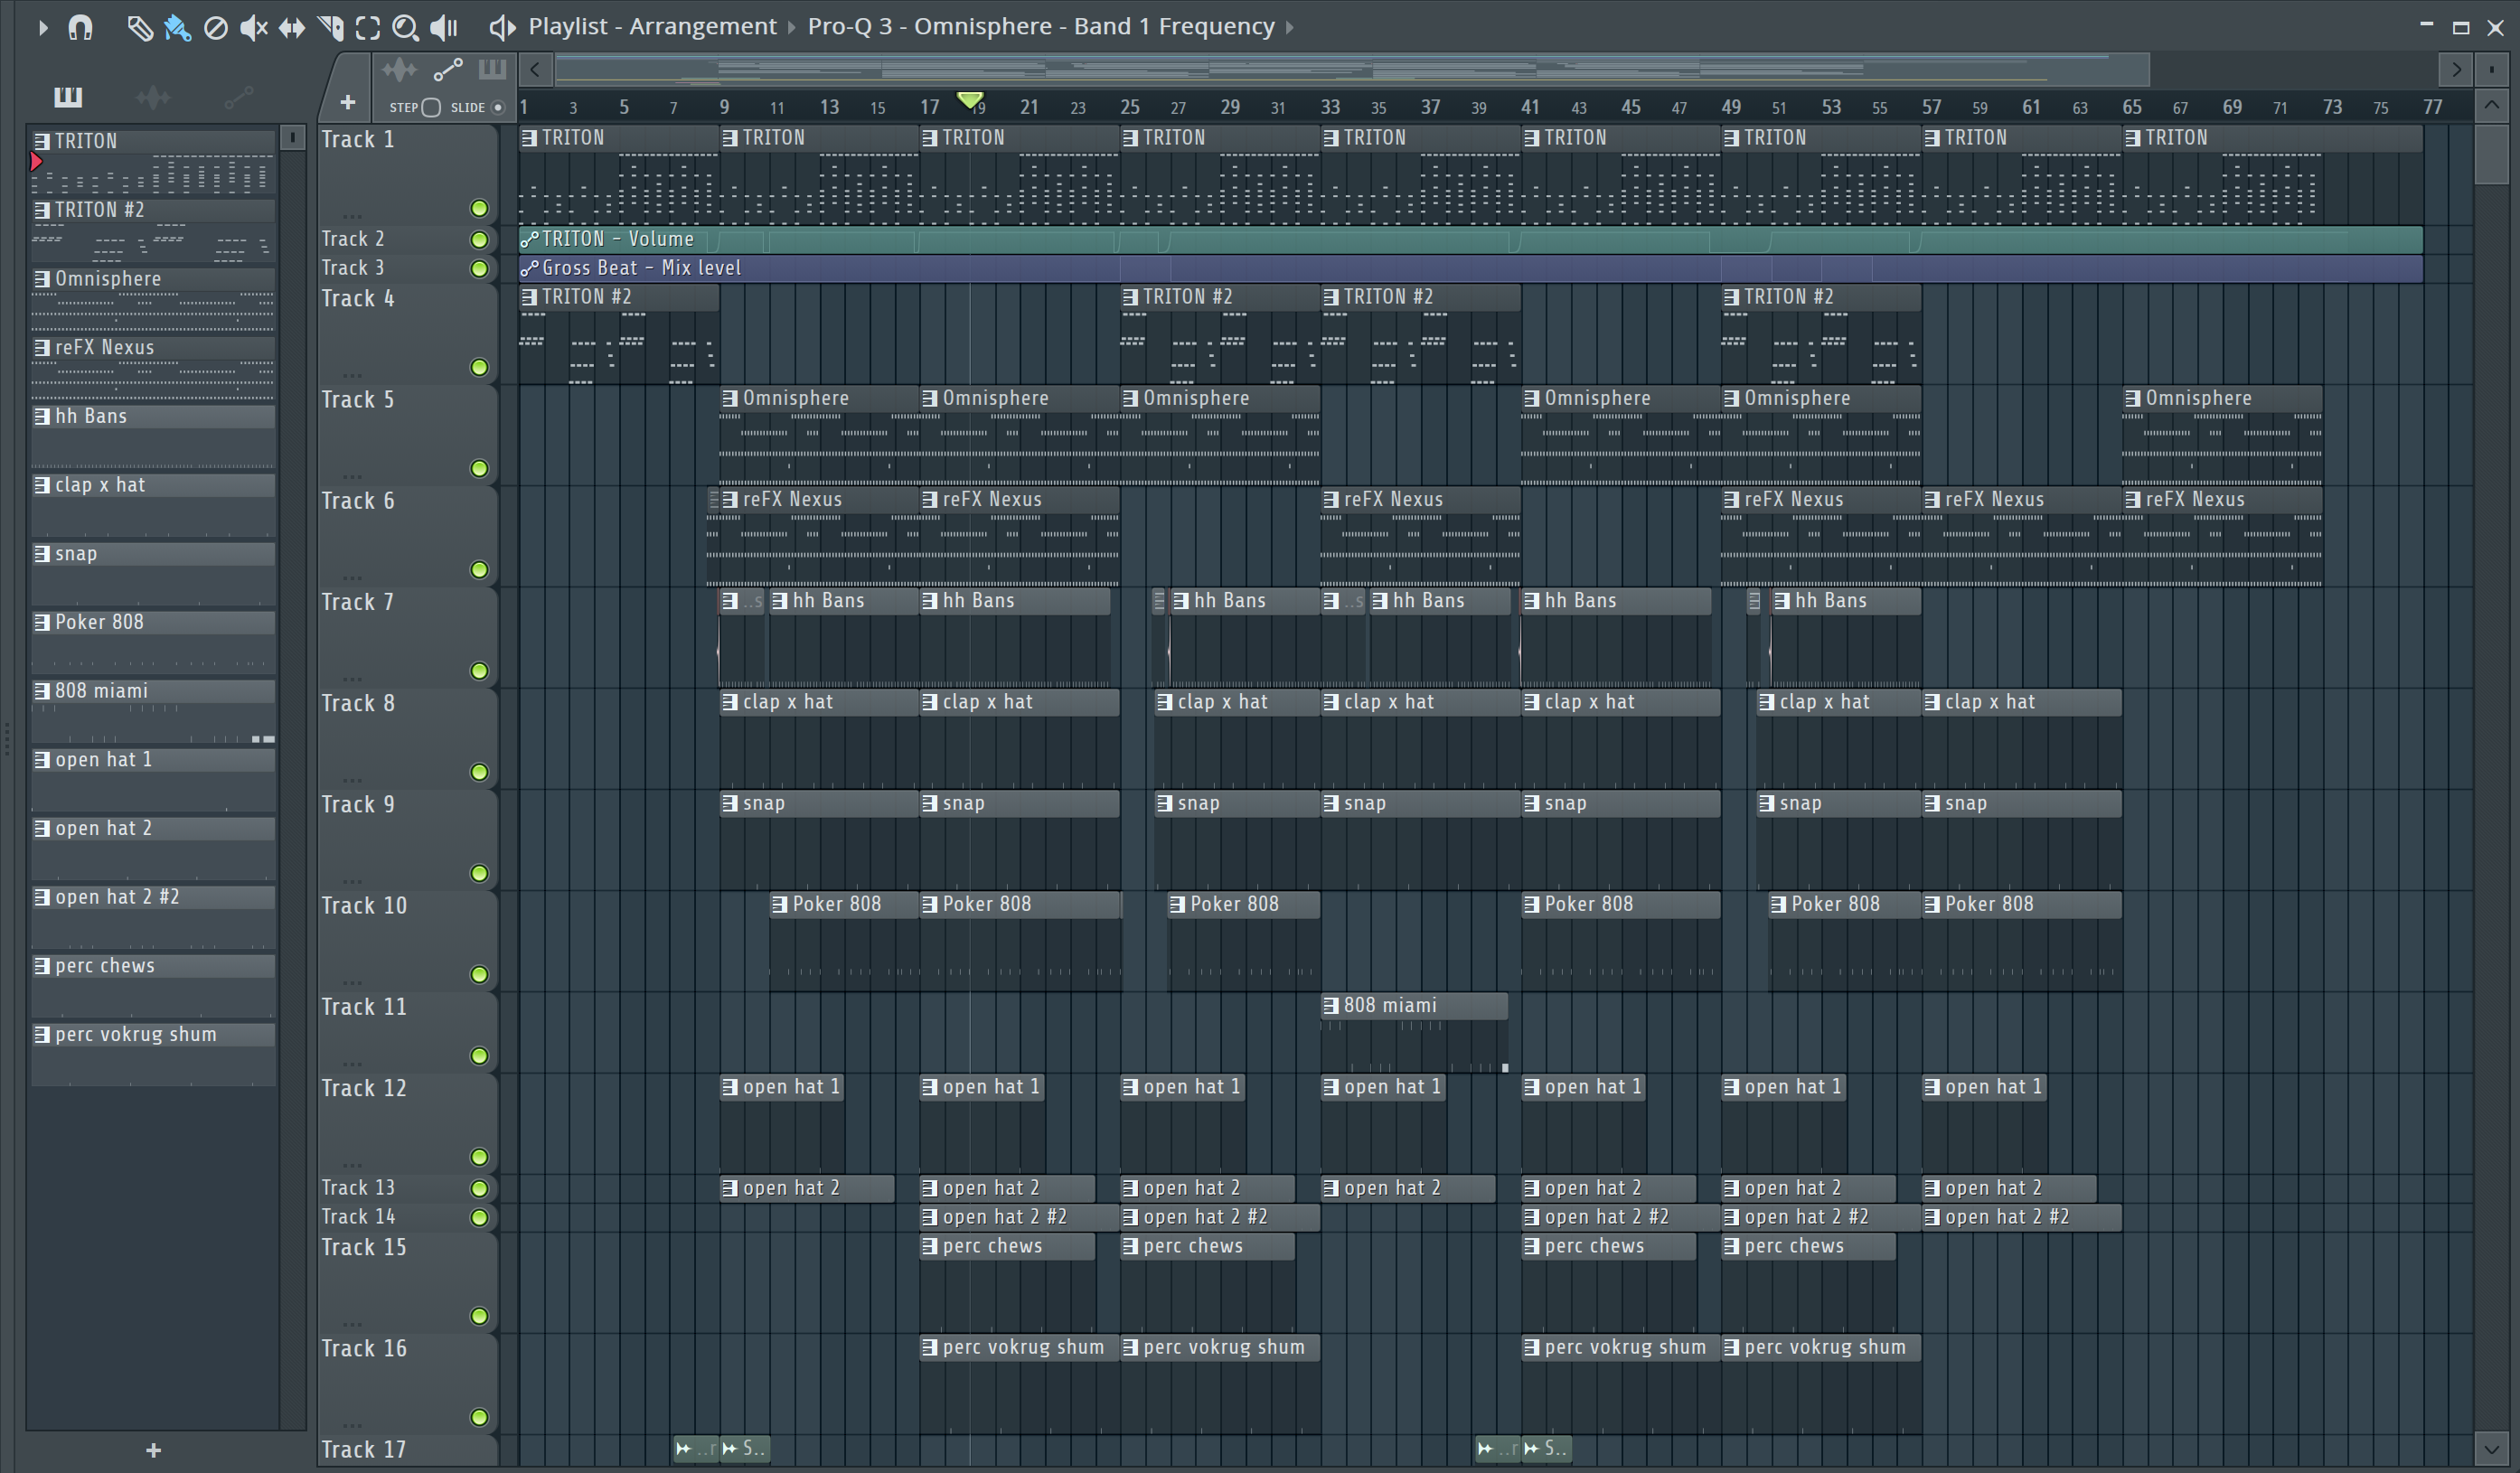Open menu icon of first TRITON #2 clip

pyautogui.click(x=529, y=297)
